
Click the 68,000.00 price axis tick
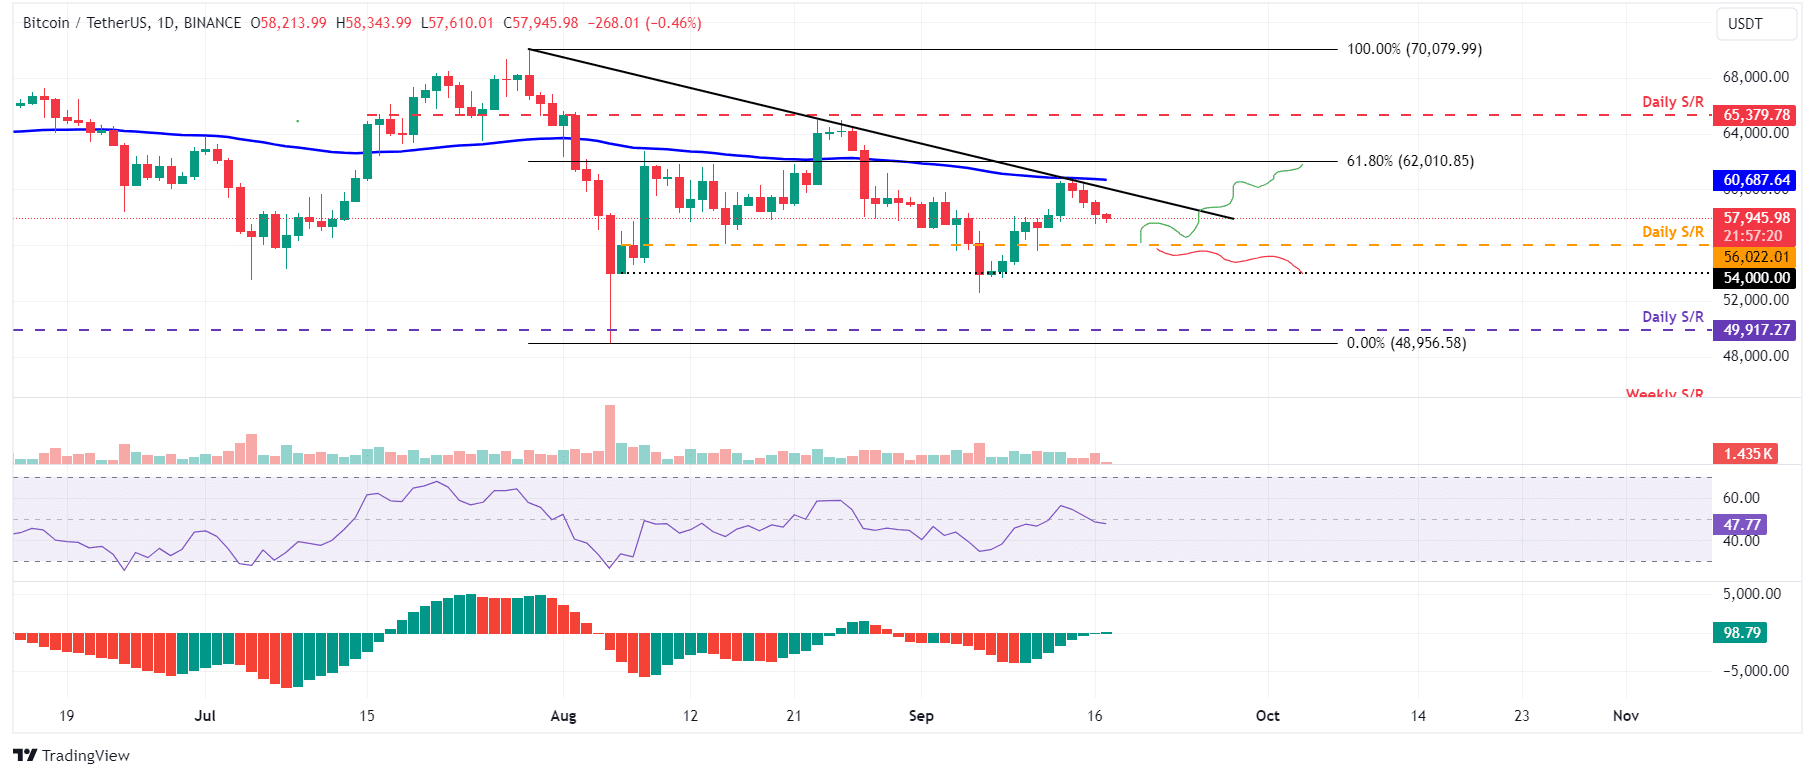pos(1755,77)
